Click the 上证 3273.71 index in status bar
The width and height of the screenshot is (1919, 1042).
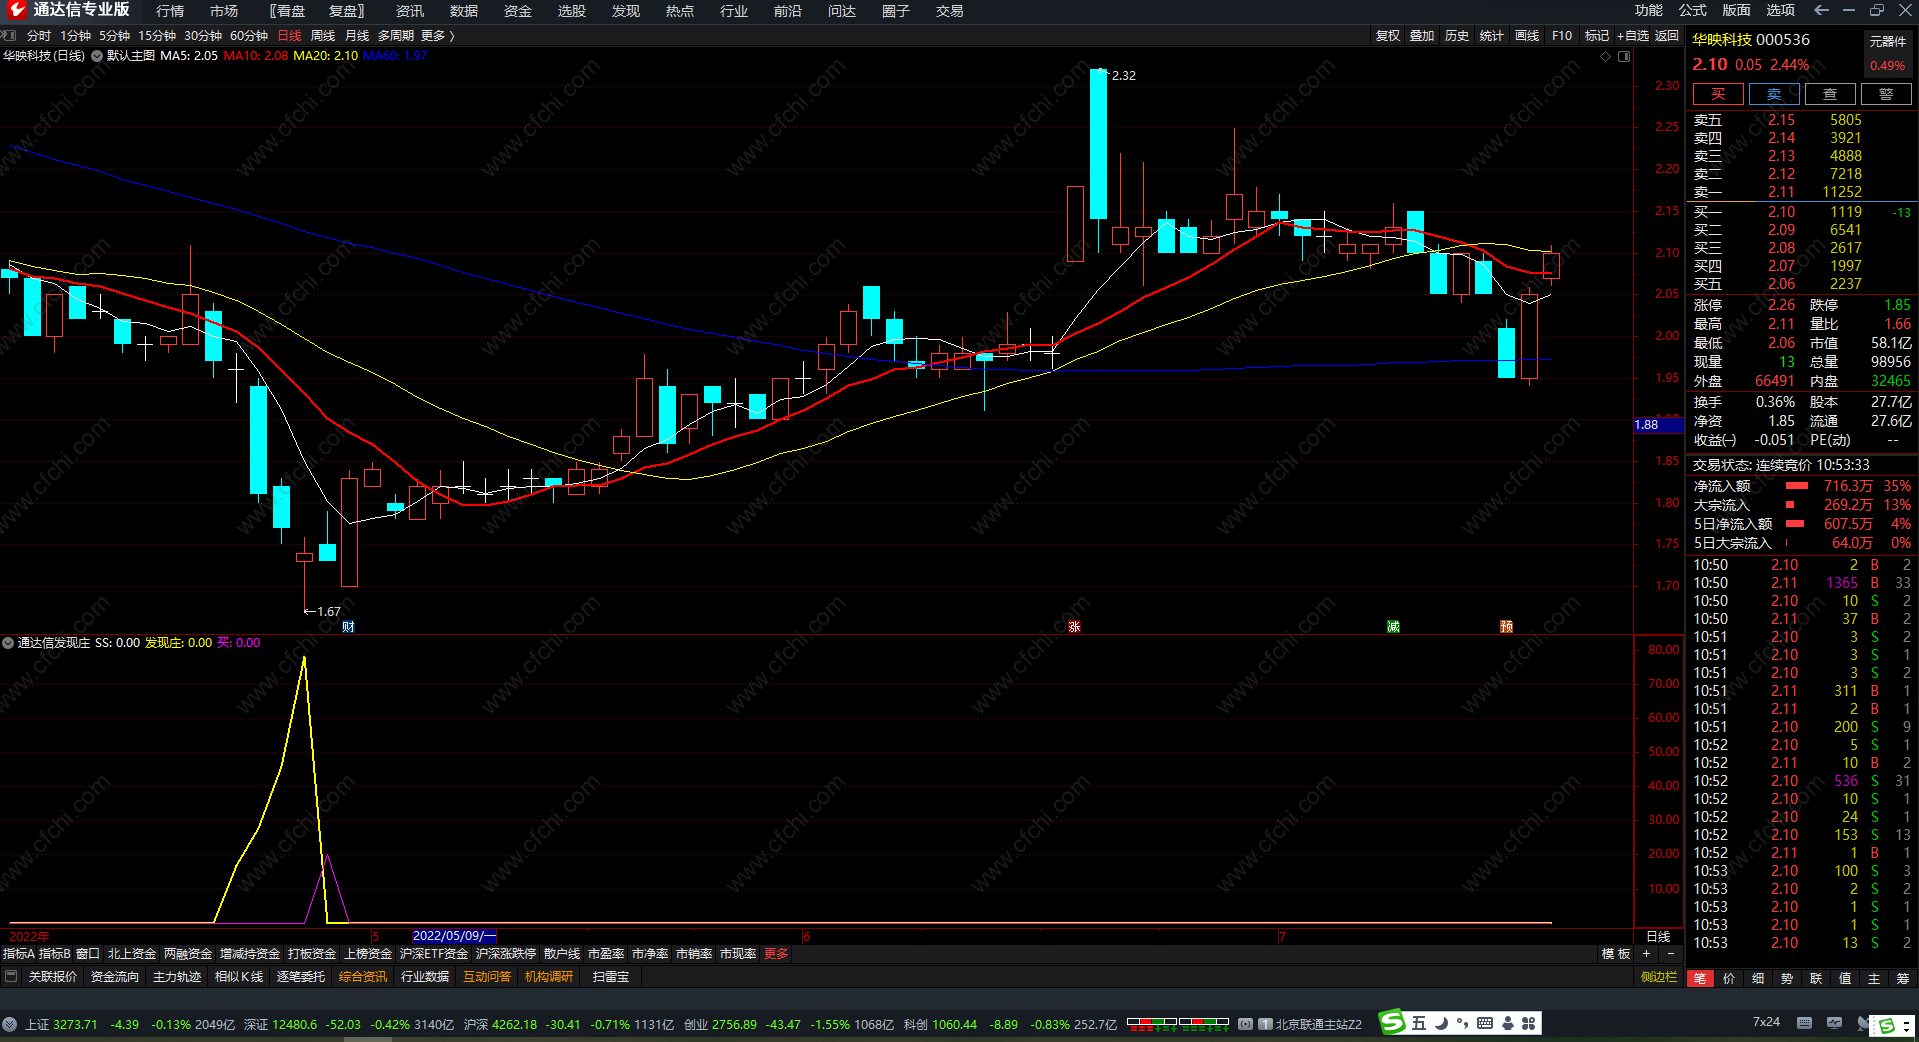(x=61, y=1024)
